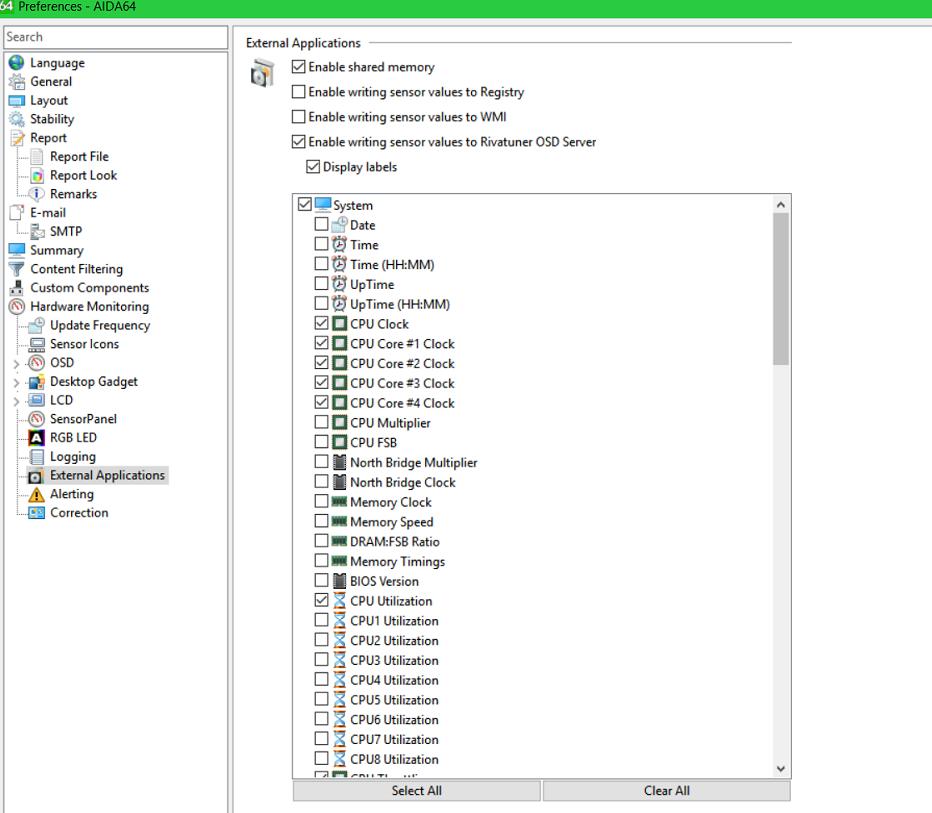Click the CPU Utilization hourglass icon
Viewport: 932px width, 813px height.
[339, 601]
